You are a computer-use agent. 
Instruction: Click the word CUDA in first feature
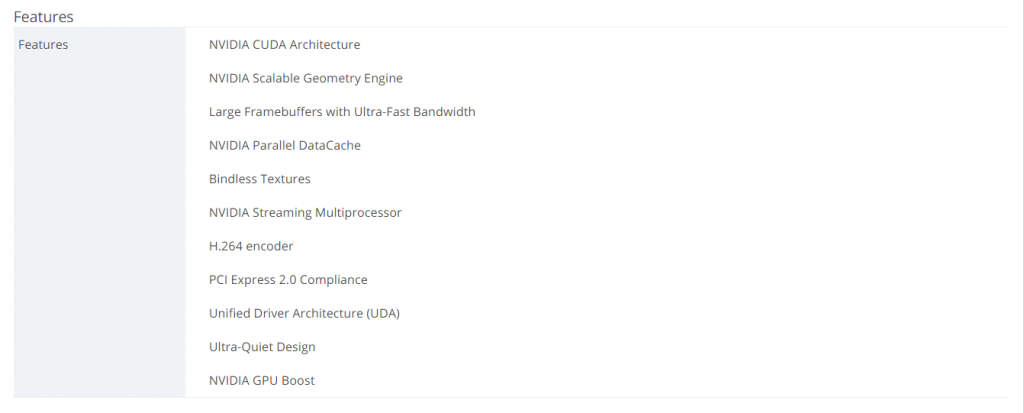pyautogui.click(x=269, y=45)
